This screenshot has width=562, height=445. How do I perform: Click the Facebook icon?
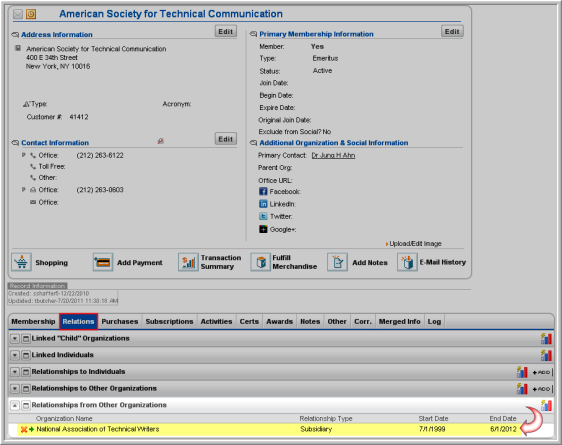pos(263,191)
